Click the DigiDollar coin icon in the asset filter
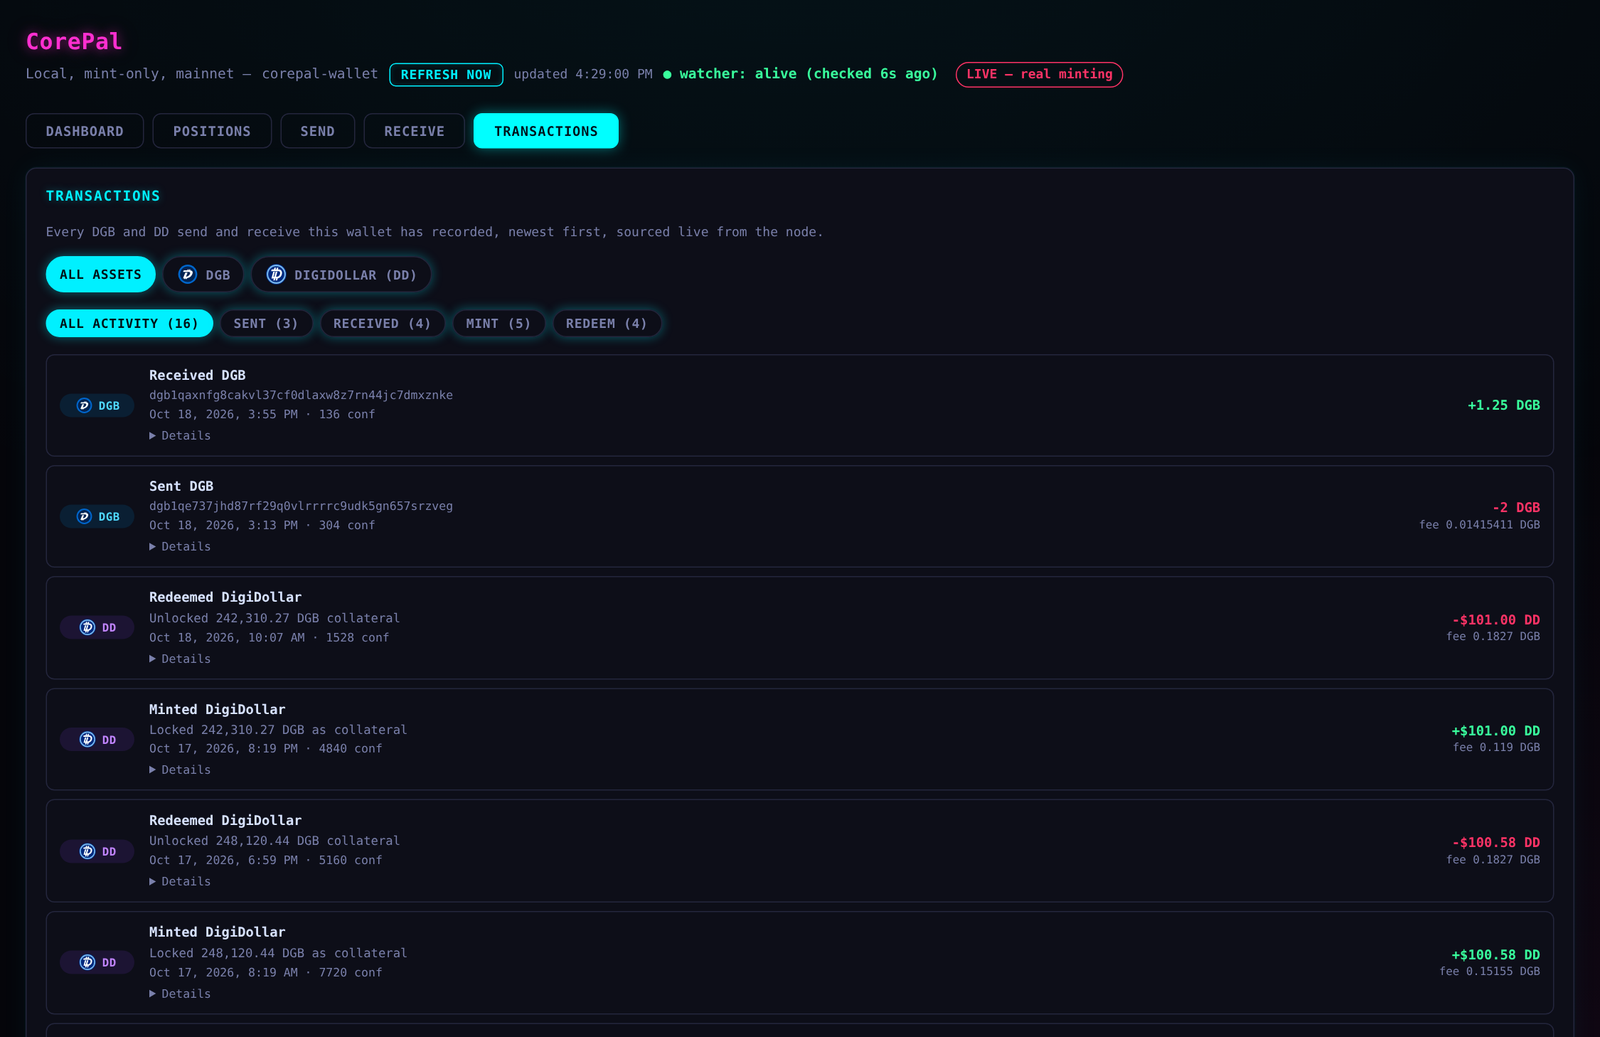This screenshot has width=1600, height=1037. (x=276, y=274)
